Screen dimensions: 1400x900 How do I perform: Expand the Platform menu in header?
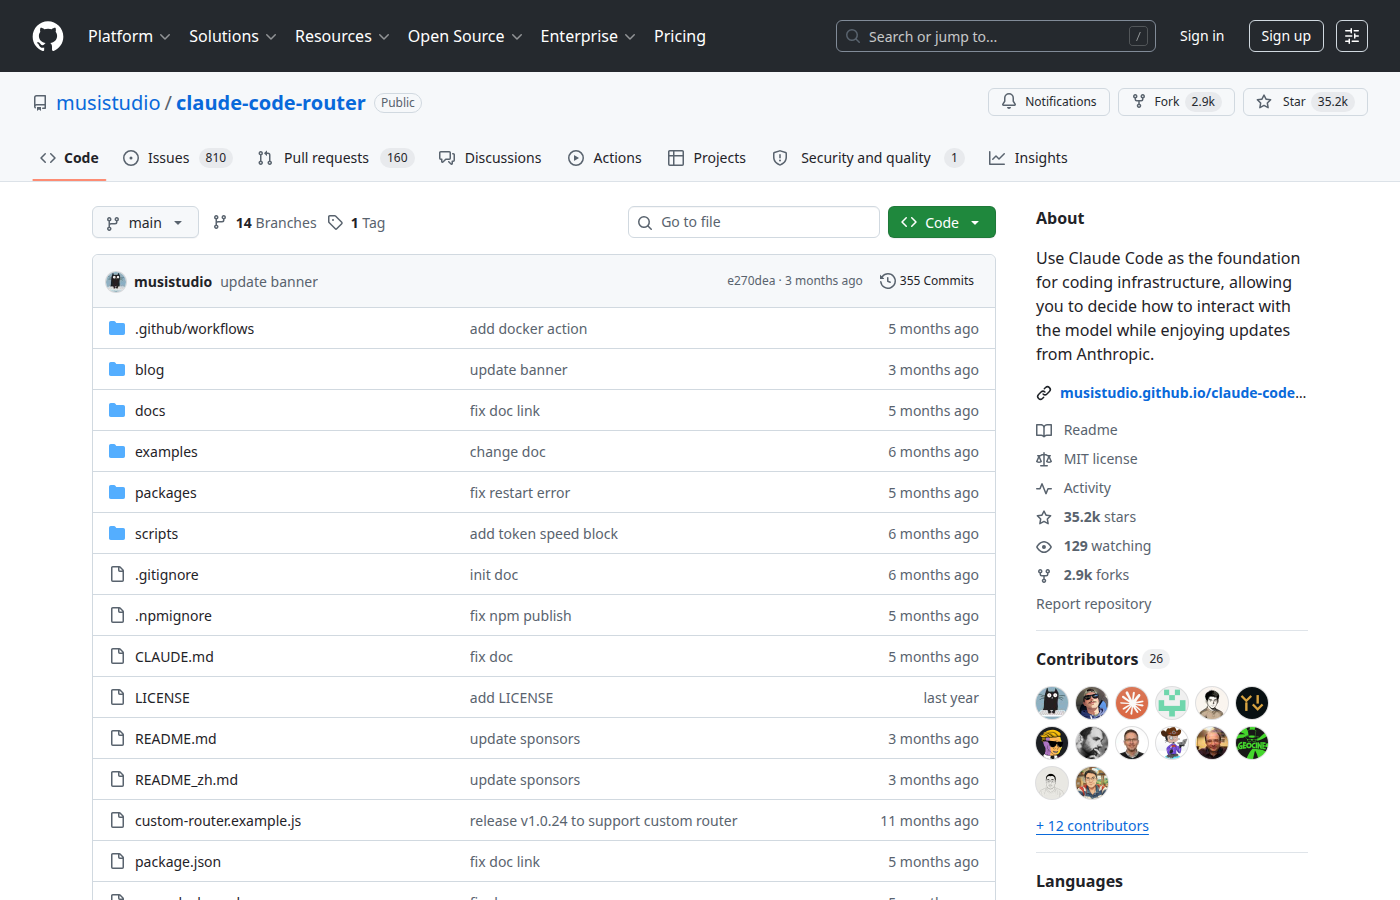tap(129, 36)
